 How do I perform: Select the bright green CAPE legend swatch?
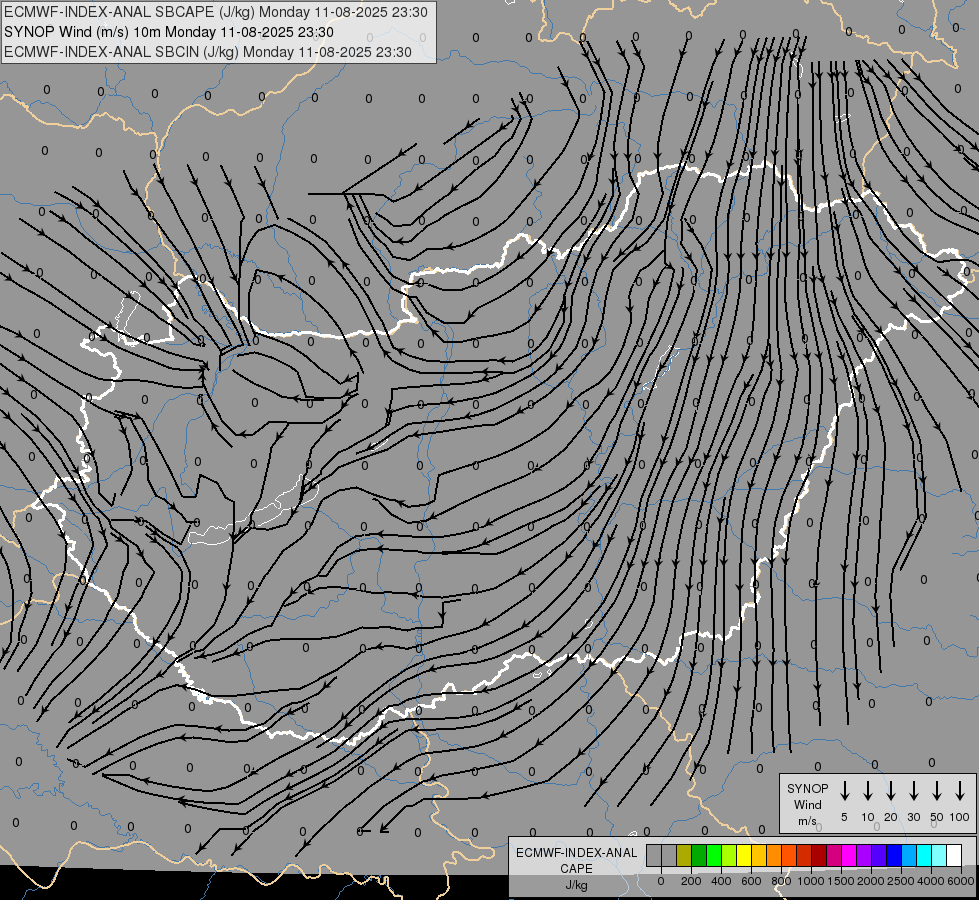coord(714,855)
